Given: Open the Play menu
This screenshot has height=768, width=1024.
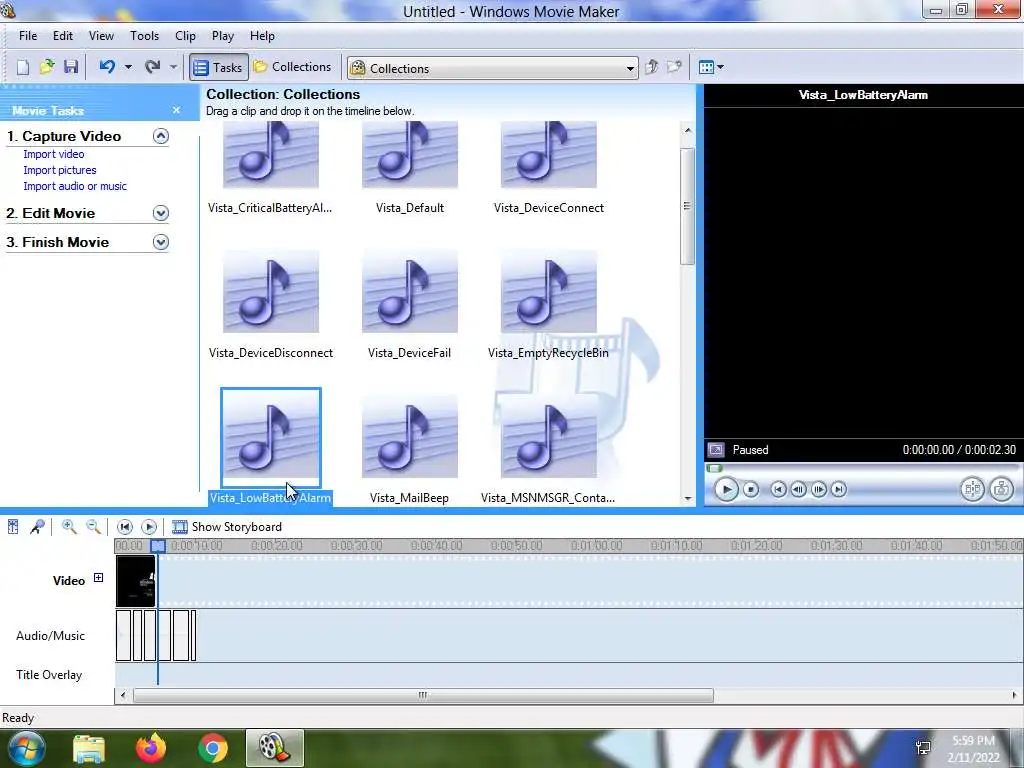Looking at the screenshot, I should click(x=223, y=36).
